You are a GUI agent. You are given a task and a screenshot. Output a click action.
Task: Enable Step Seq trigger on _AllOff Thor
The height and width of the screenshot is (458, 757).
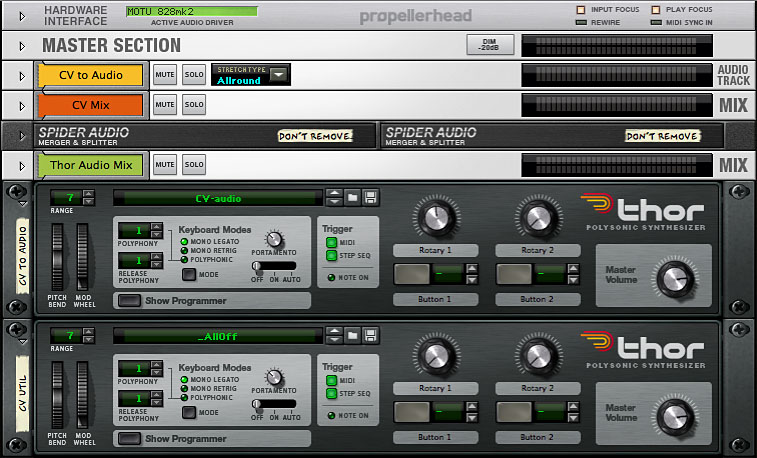332,395
